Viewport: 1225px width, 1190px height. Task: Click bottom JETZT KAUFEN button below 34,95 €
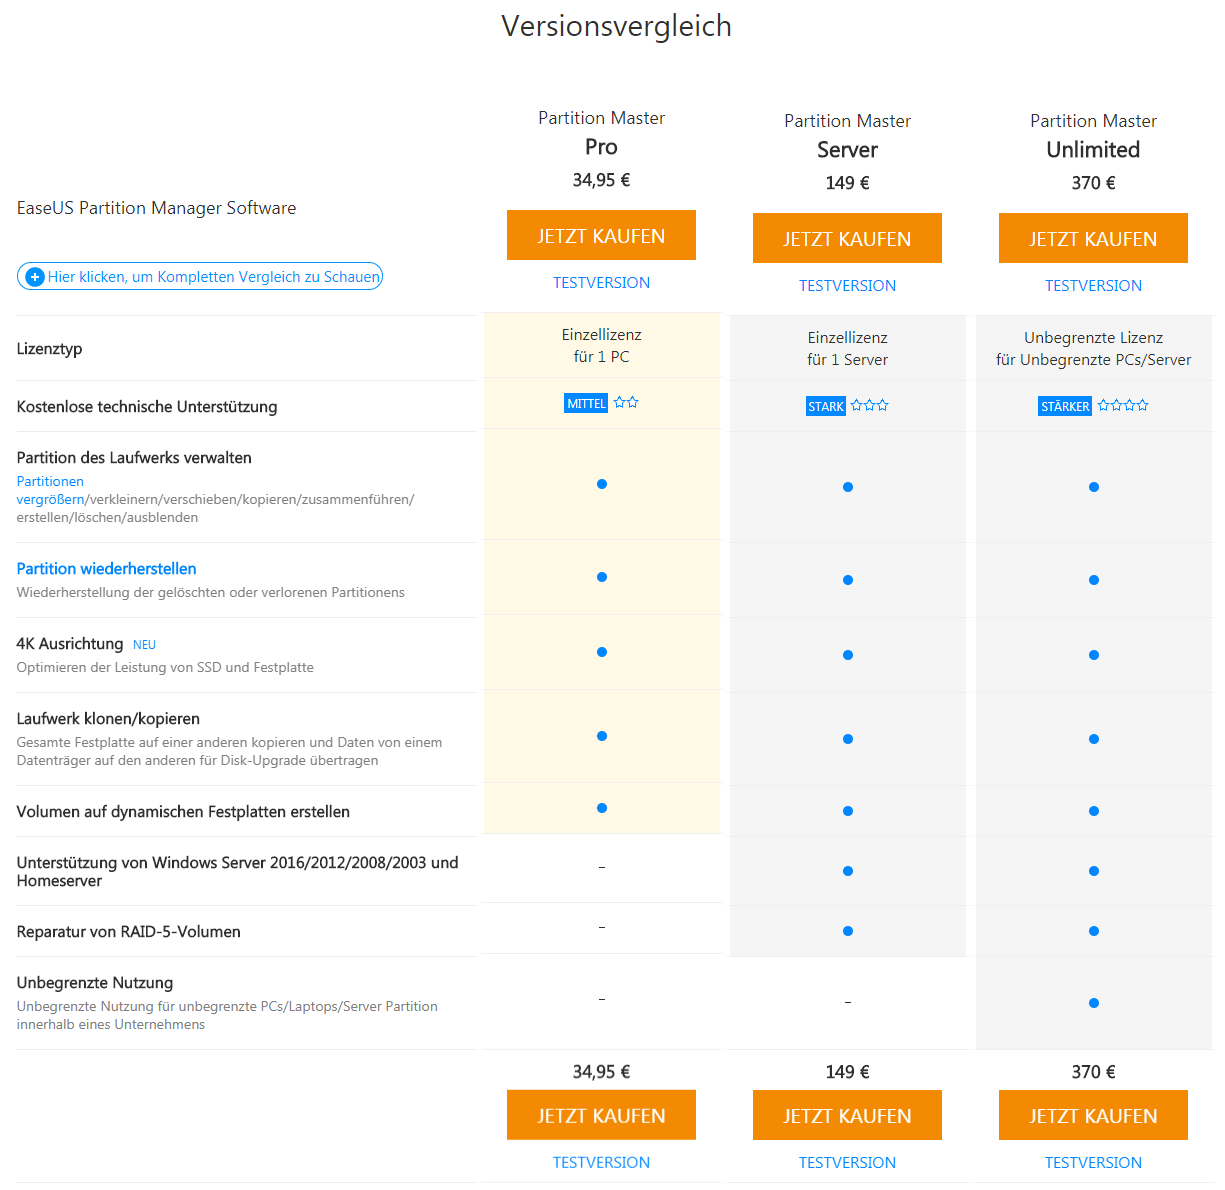601,1115
